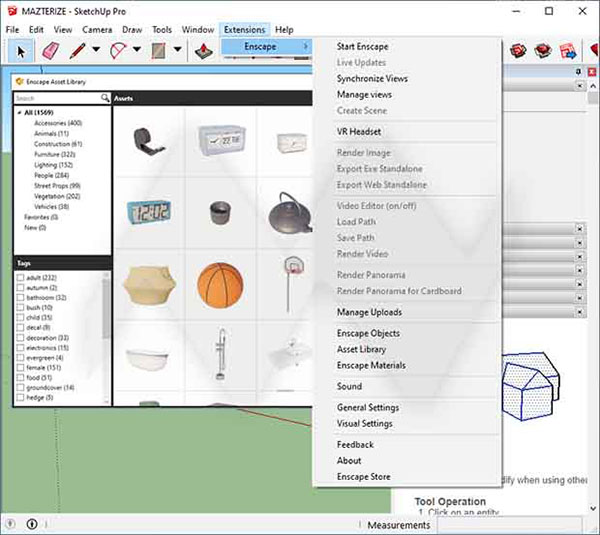Choose the woven basket asset thumbnail
600x535 pixels.
[x=150, y=285]
